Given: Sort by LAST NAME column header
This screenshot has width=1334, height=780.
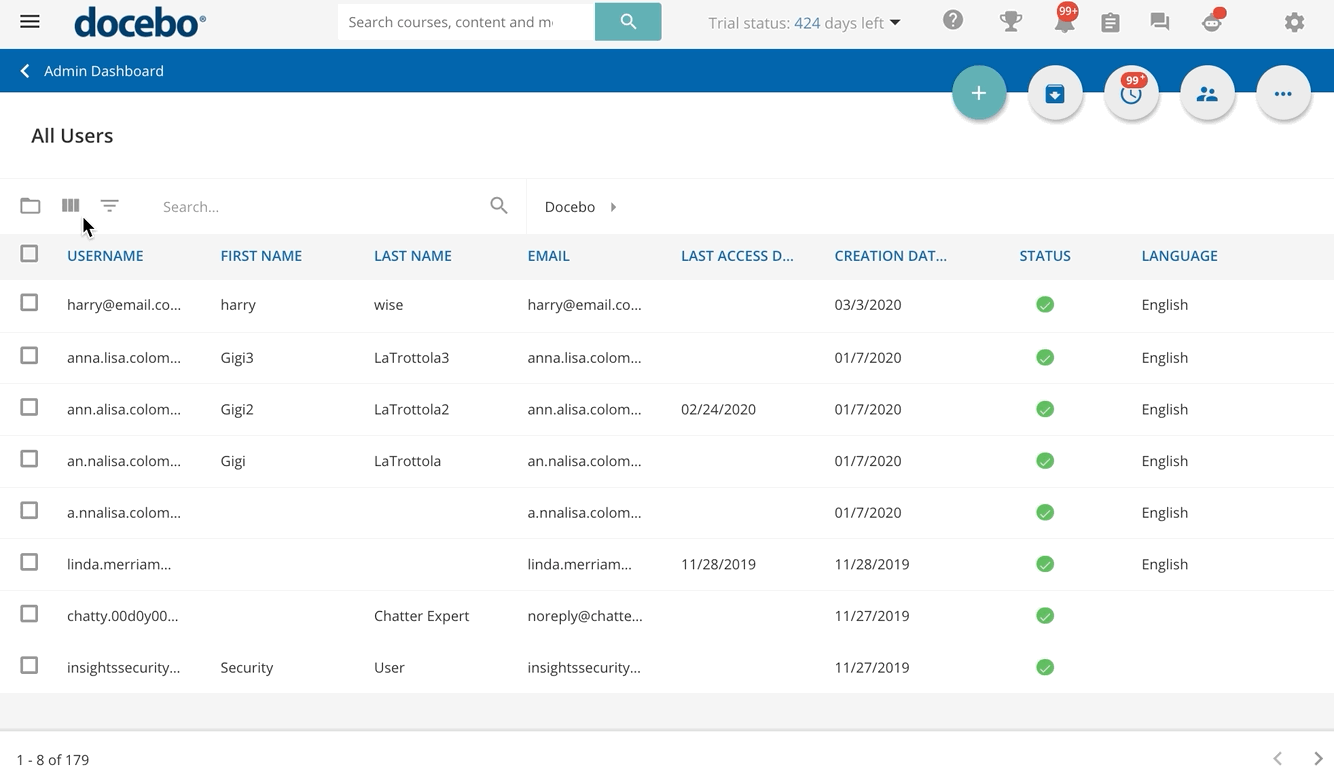Looking at the screenshot, I should 413,256.
